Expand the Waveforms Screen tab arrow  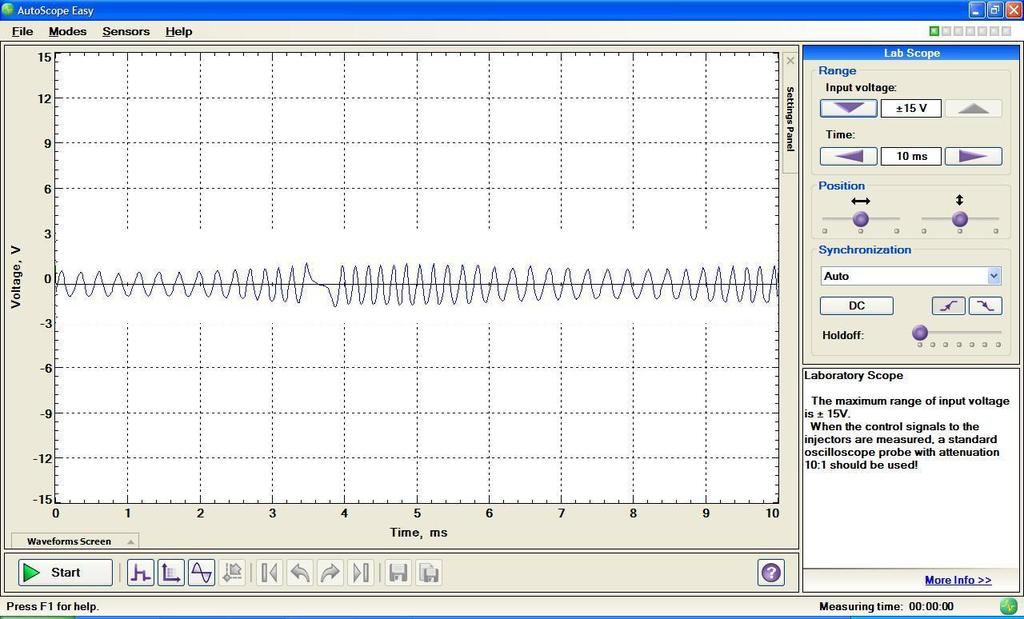[131, 542]
